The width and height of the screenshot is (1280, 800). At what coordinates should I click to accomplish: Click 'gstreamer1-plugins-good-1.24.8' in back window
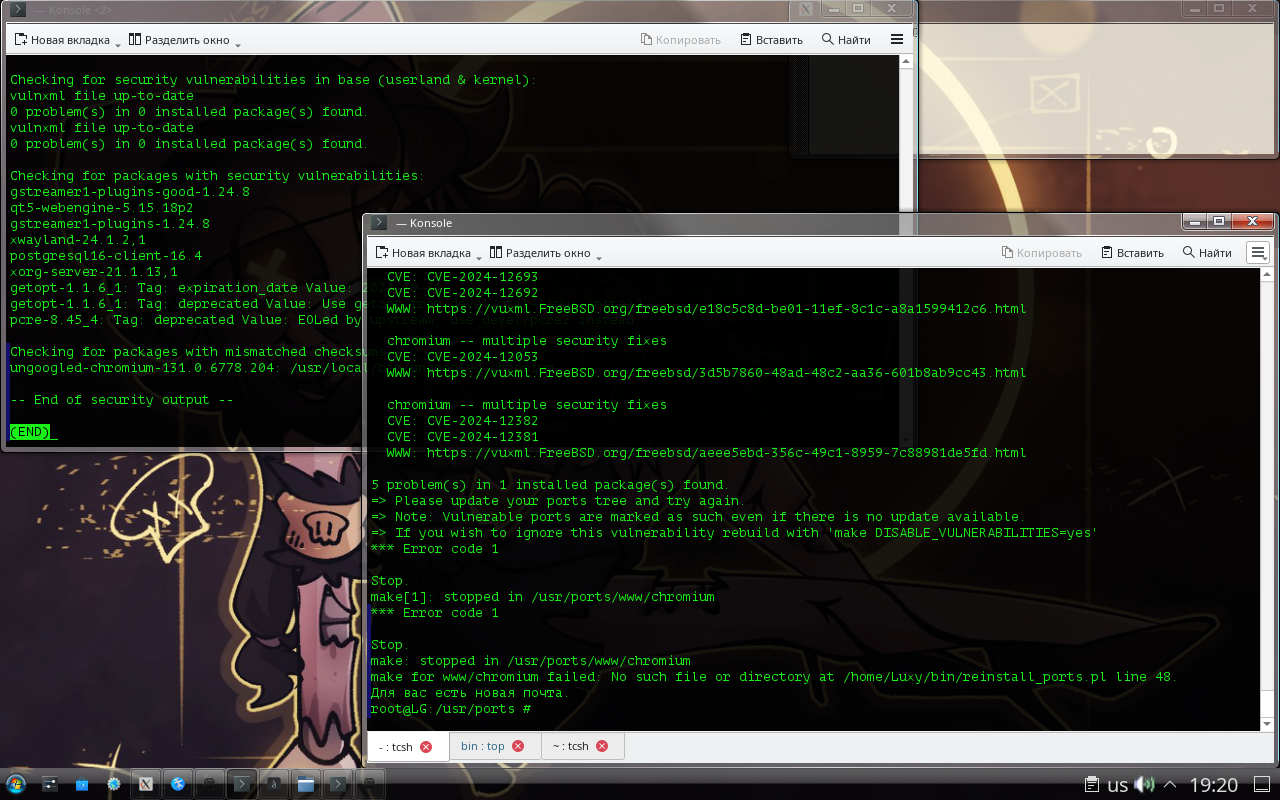130,192
